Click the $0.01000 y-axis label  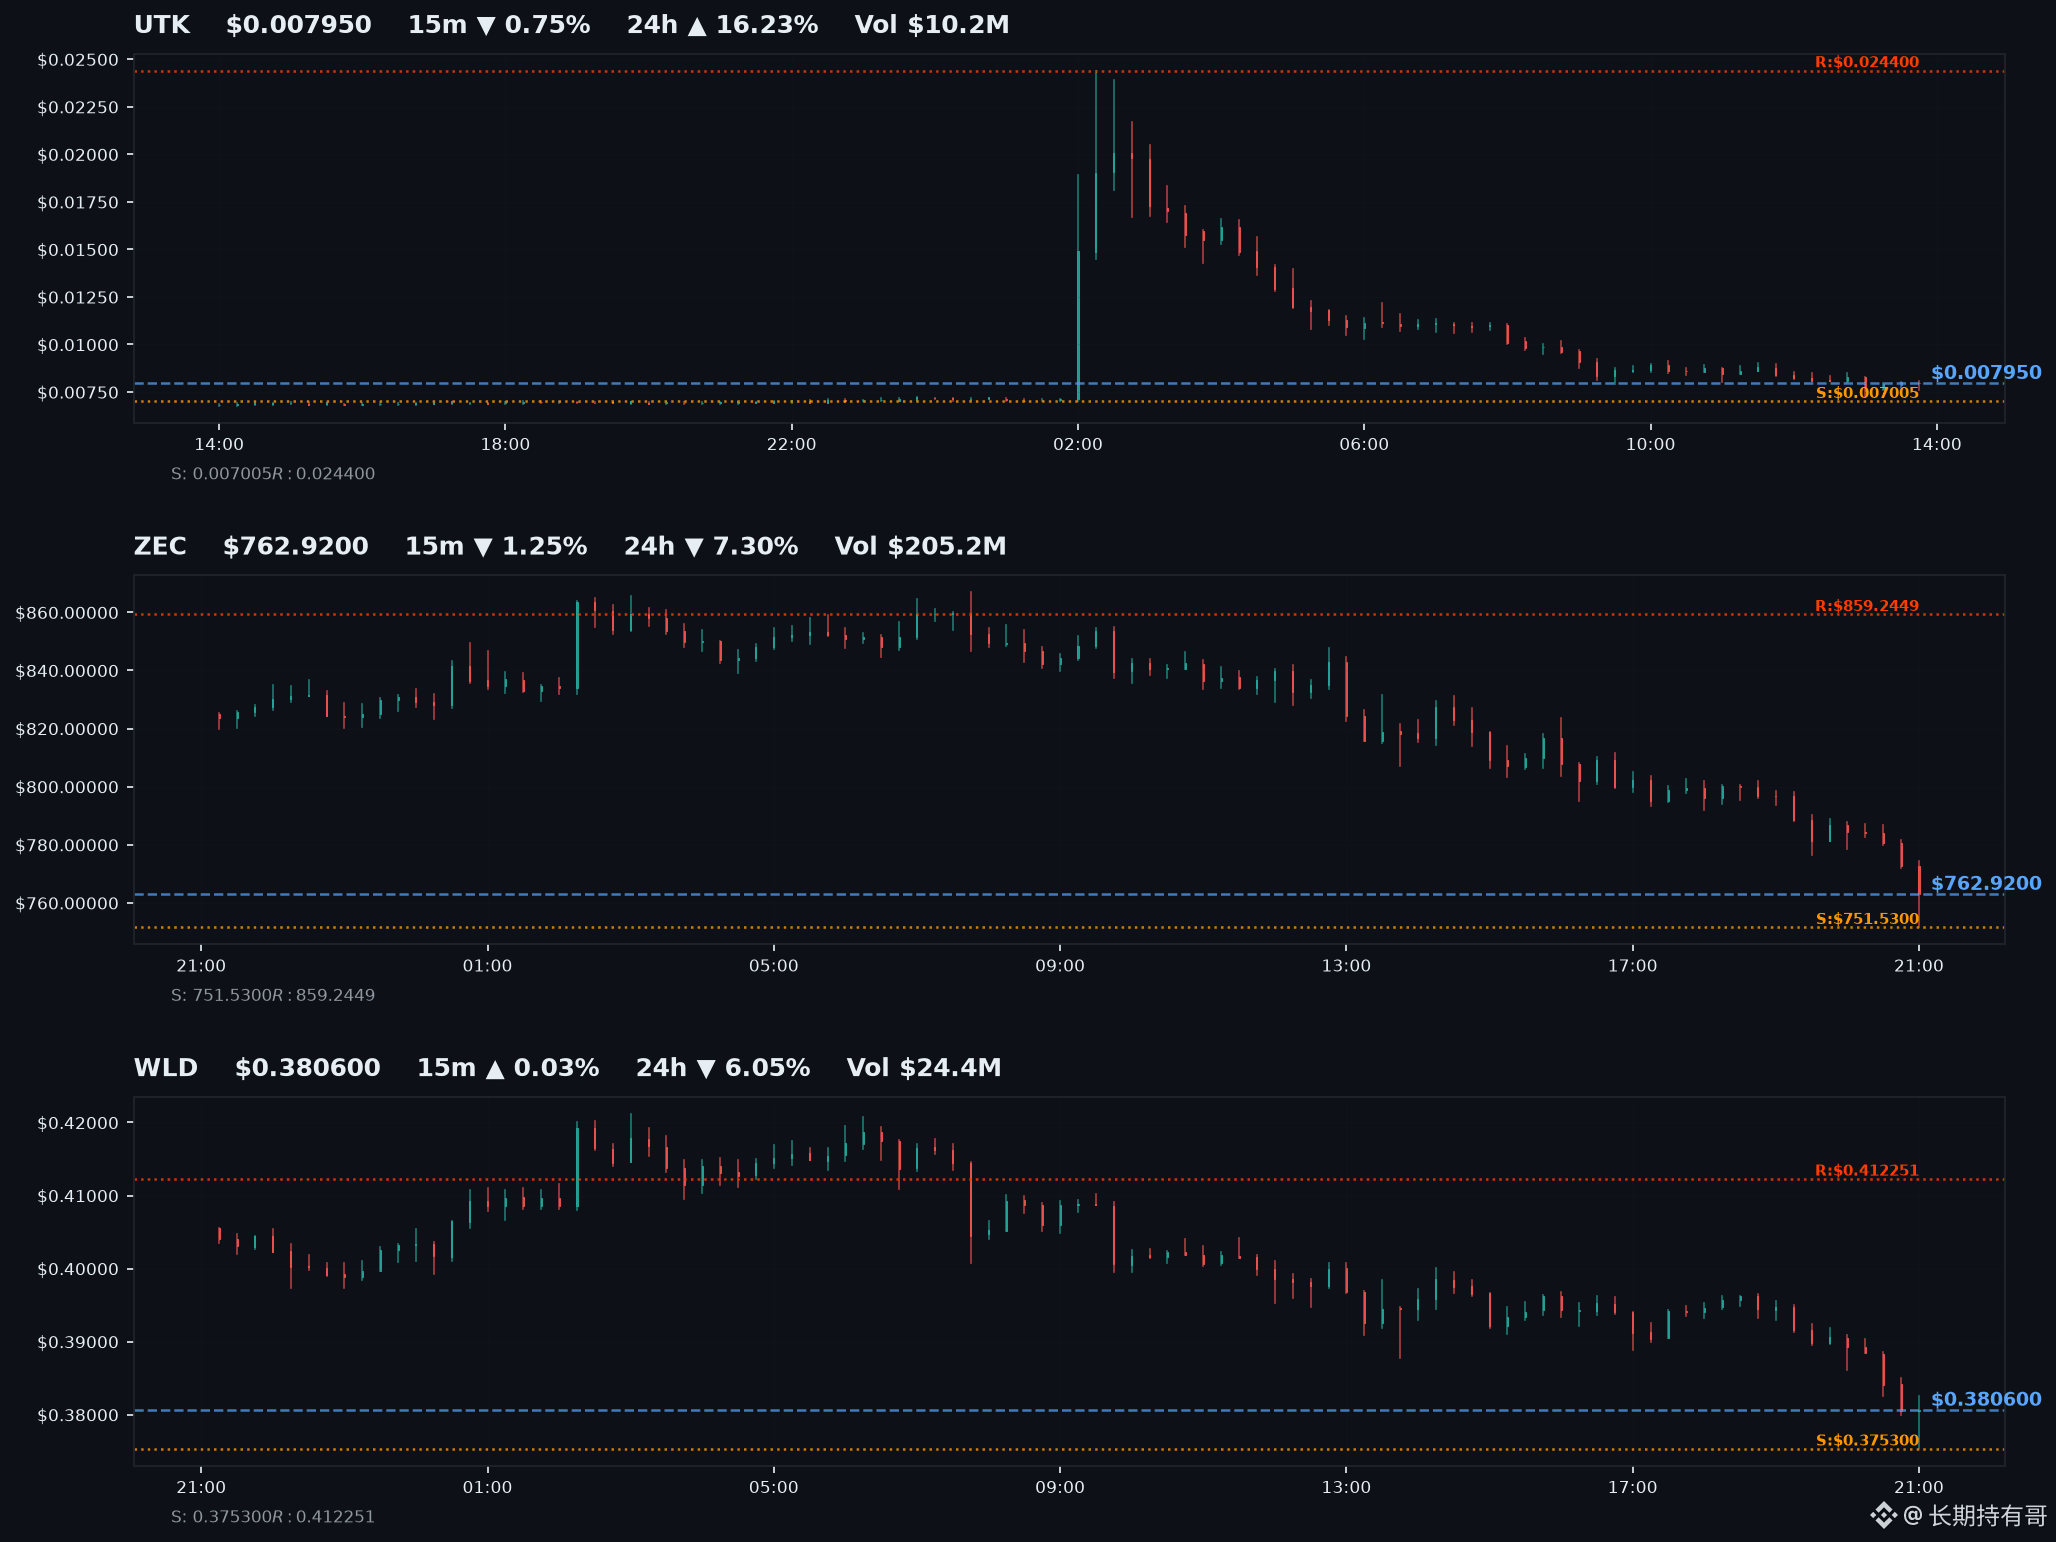(78, 345)
